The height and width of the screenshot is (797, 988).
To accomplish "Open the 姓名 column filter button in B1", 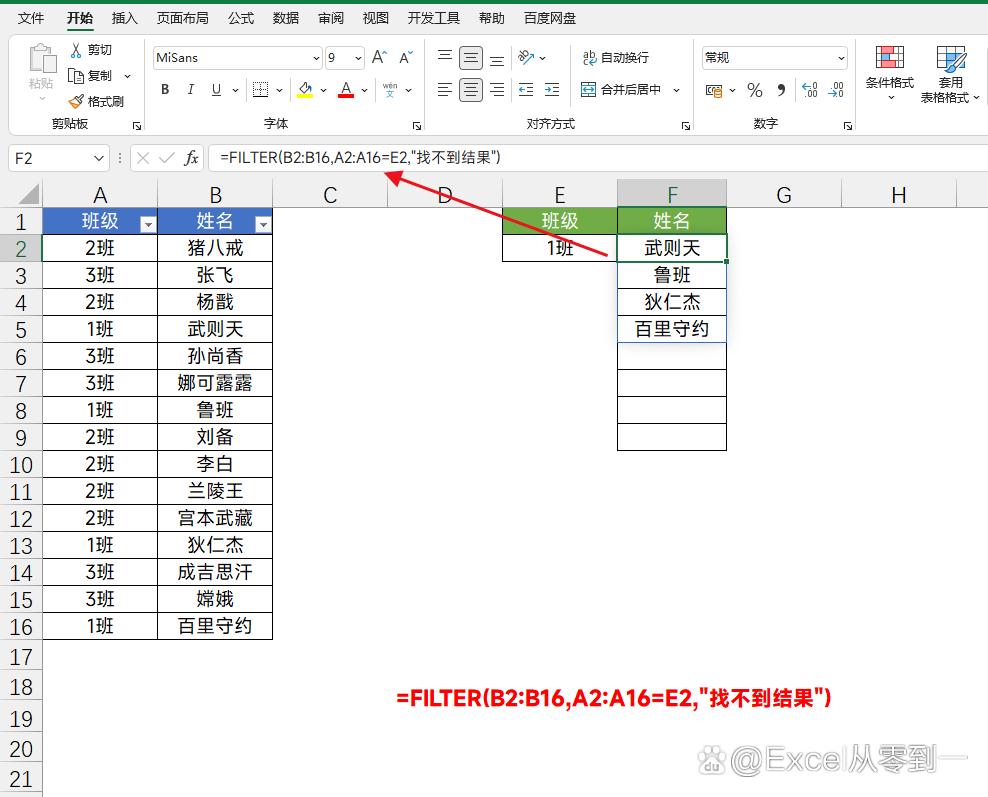I will [x=263, y=224].
